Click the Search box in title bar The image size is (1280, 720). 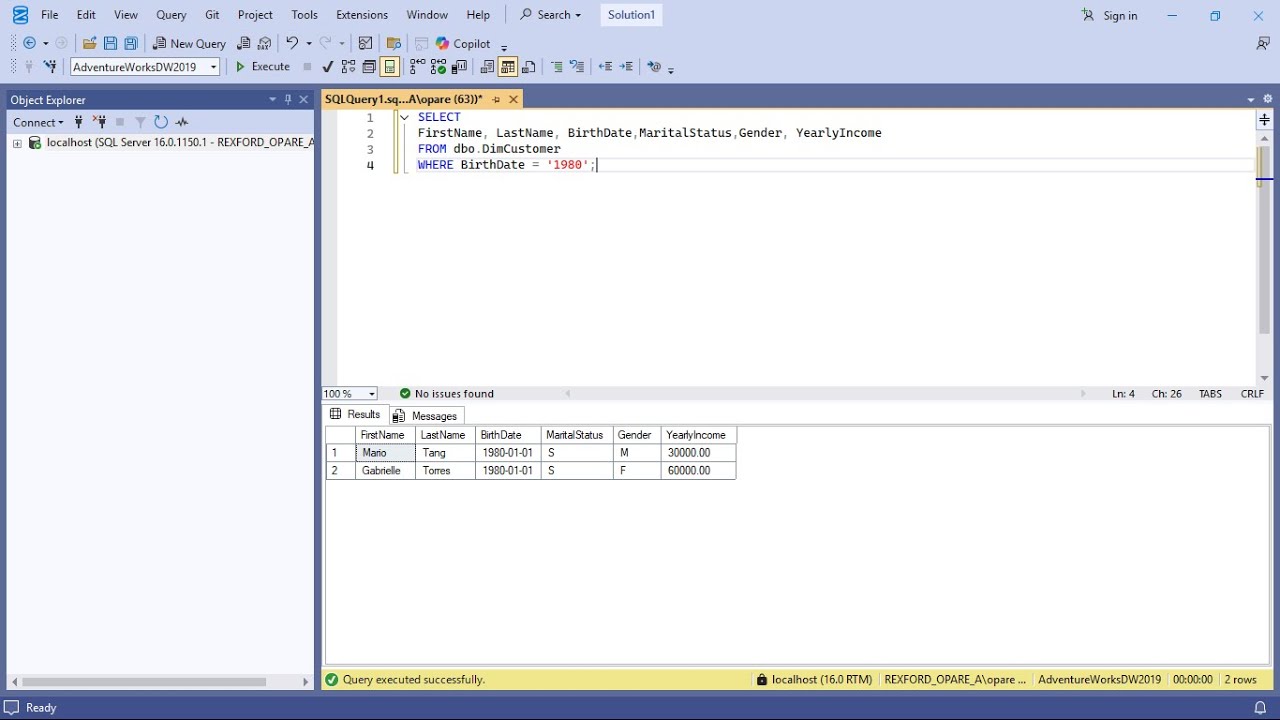coord(550,15)
